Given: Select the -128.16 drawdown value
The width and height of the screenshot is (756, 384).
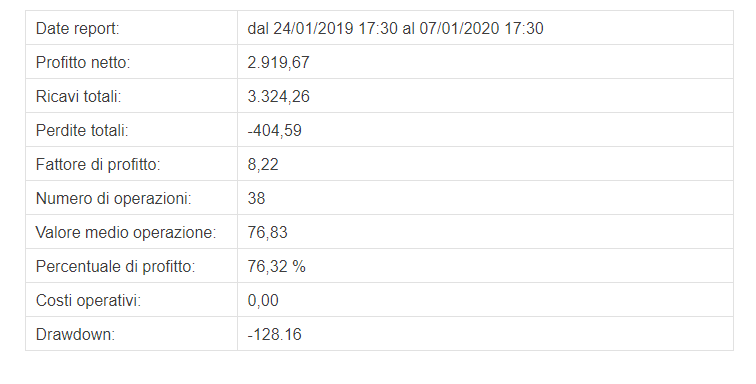Looking at the screenshot, I should point(274,334).
